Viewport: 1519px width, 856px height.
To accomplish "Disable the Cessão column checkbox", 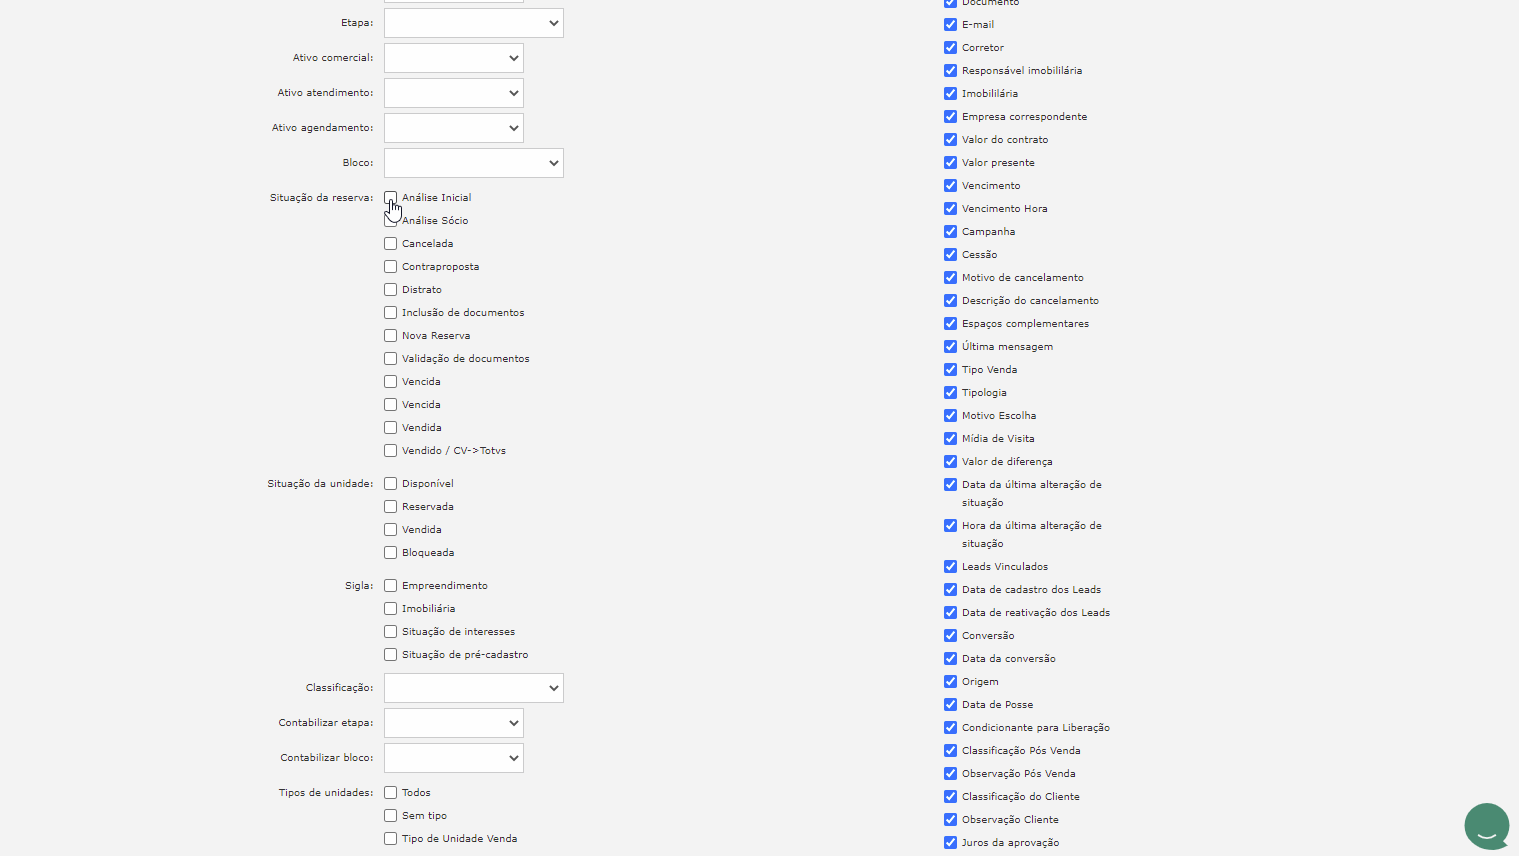I will click(x=951, y=255).
